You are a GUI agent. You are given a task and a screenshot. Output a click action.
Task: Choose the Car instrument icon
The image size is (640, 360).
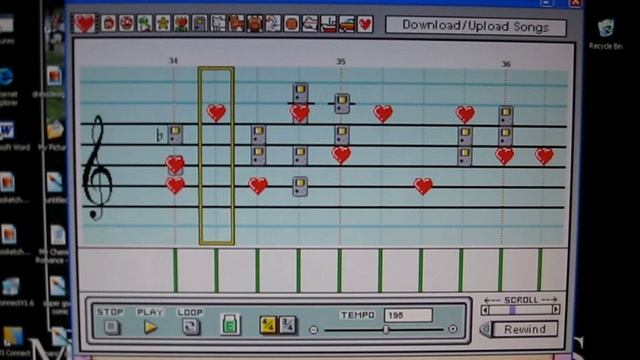[347, 24]
